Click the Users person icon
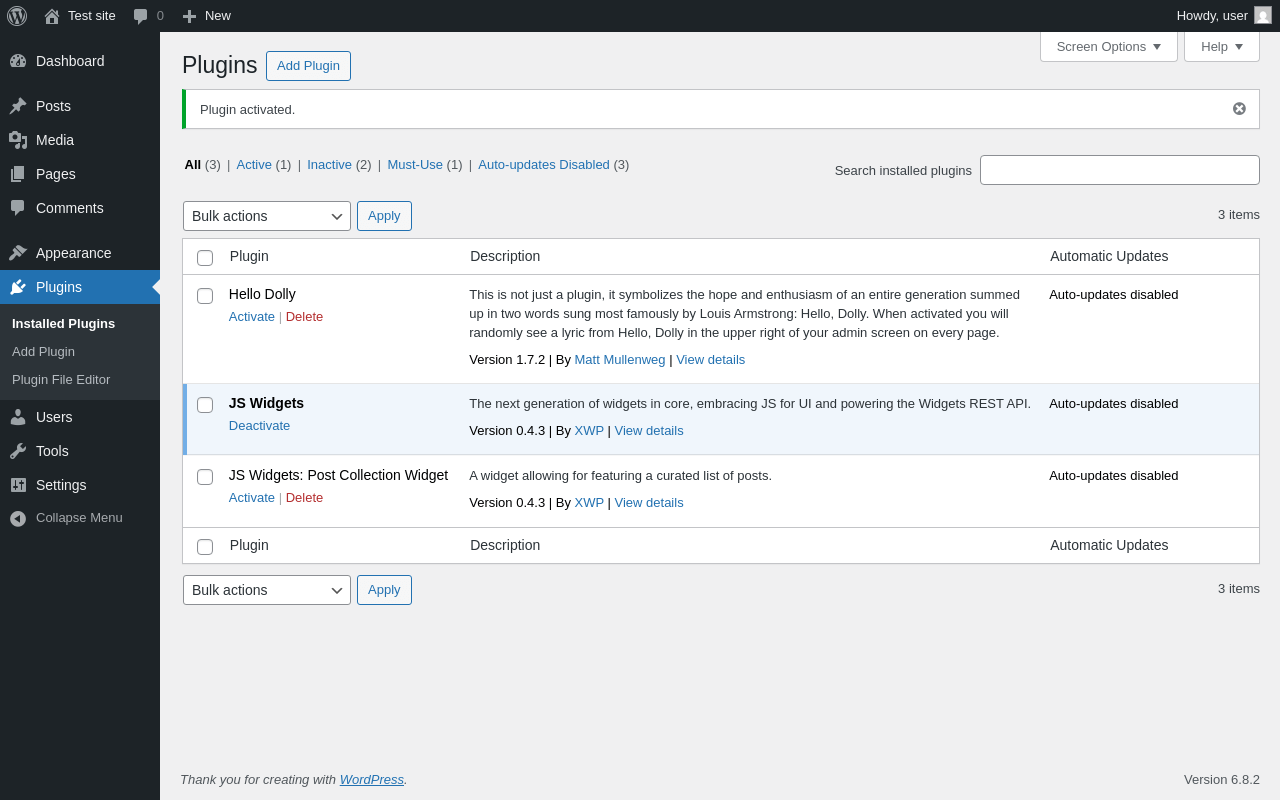Image resolution: width=1280 pixels, height=800 pixels. (18, 417)
